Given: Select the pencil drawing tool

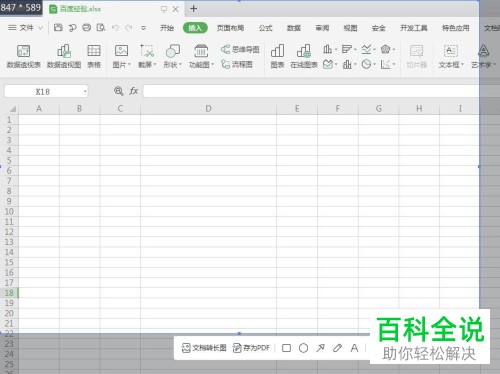Looking at the screenshot, I should (337, 348).
